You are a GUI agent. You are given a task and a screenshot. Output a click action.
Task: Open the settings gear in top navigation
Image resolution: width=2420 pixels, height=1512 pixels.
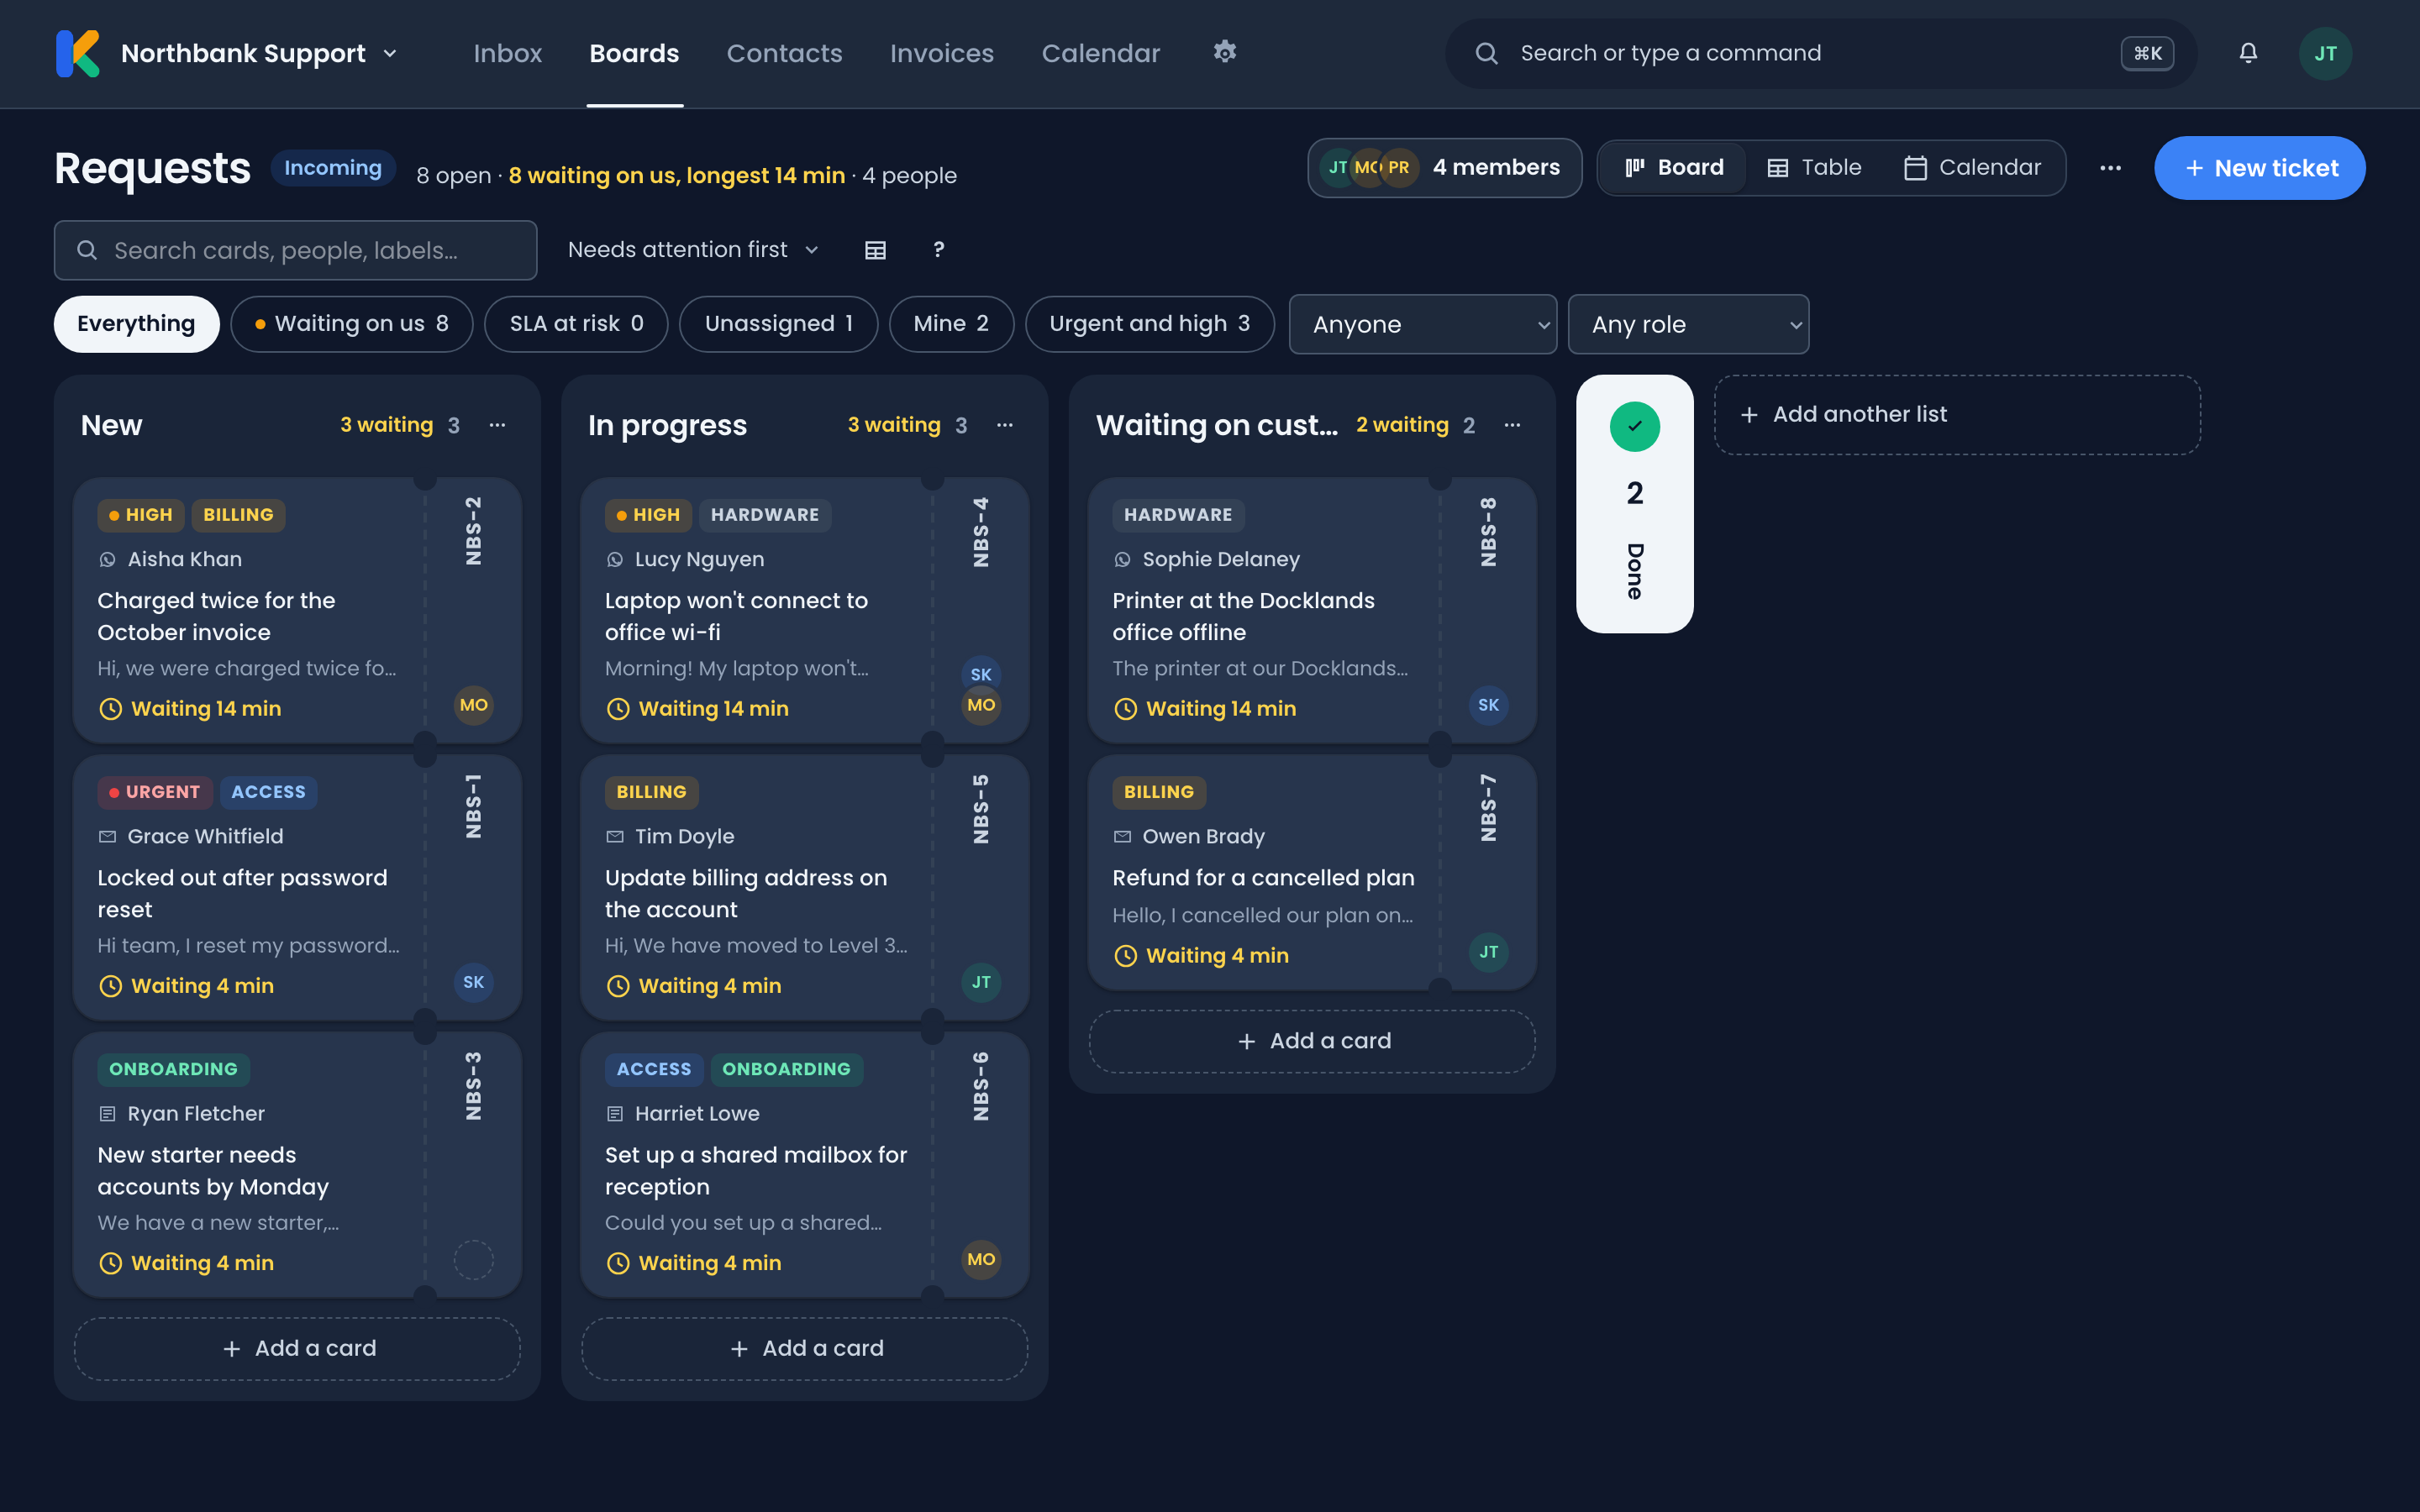pos(1225,52)
